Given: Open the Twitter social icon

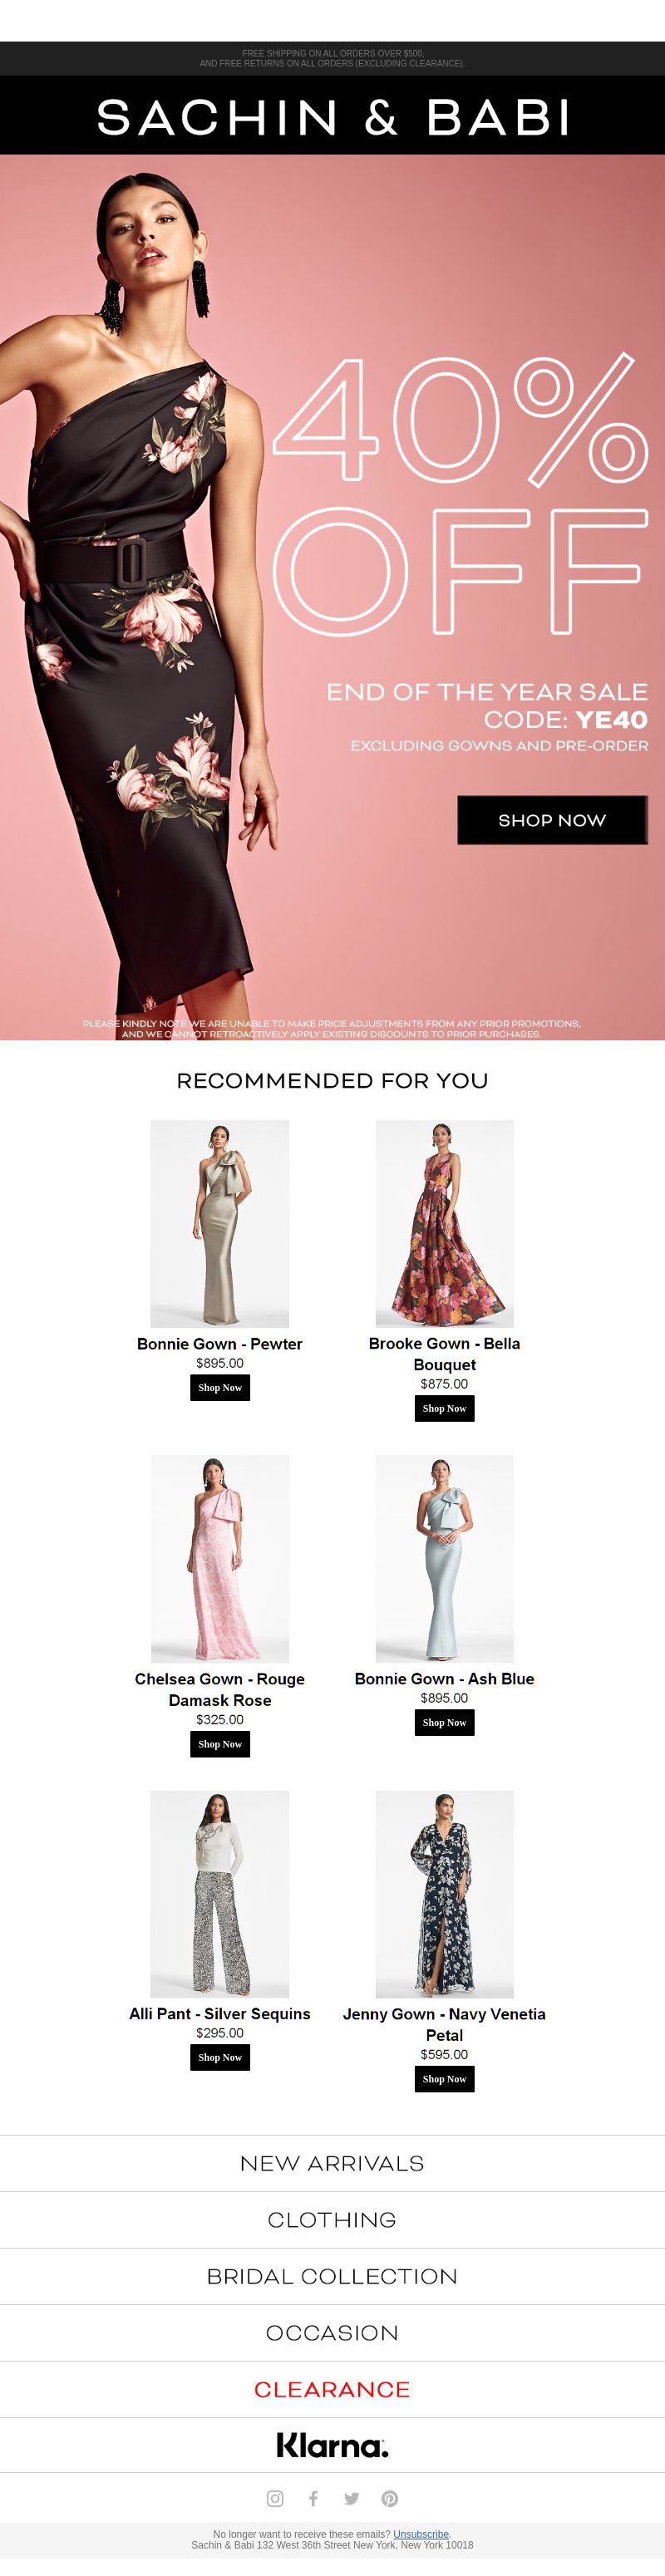Looking at the screenshot, I should 351,2498.
